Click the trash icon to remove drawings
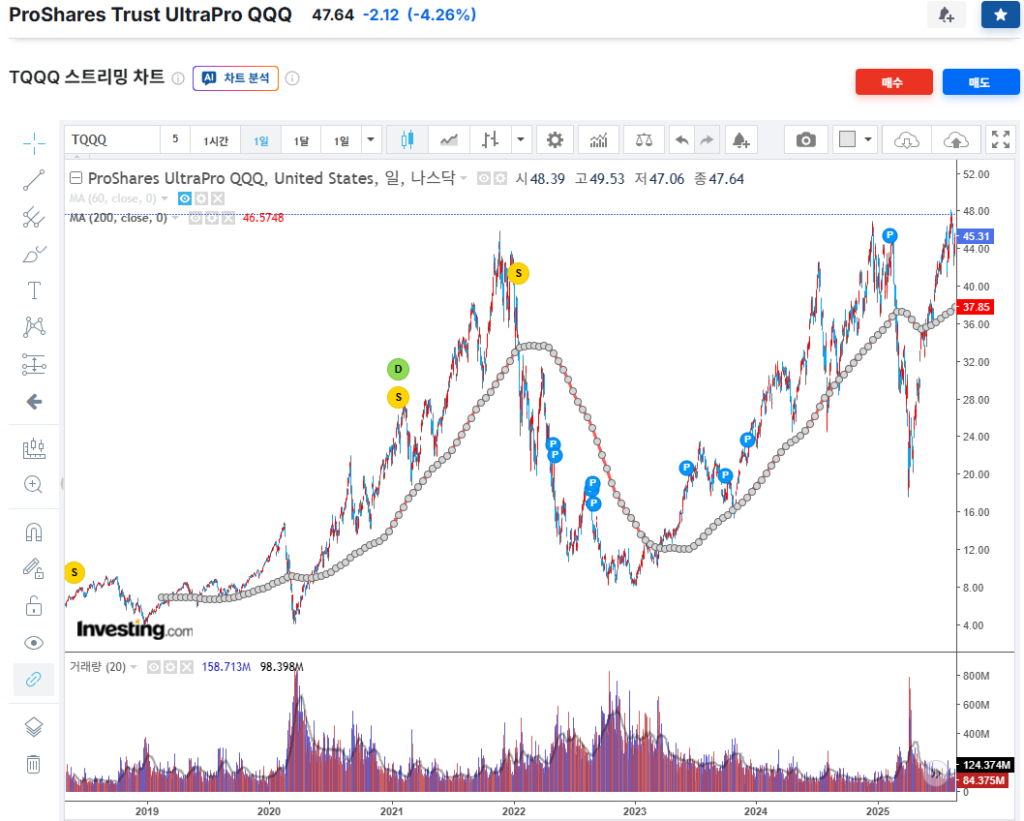The width and height of the screenshot is (1024, 821). pos(34,765)
